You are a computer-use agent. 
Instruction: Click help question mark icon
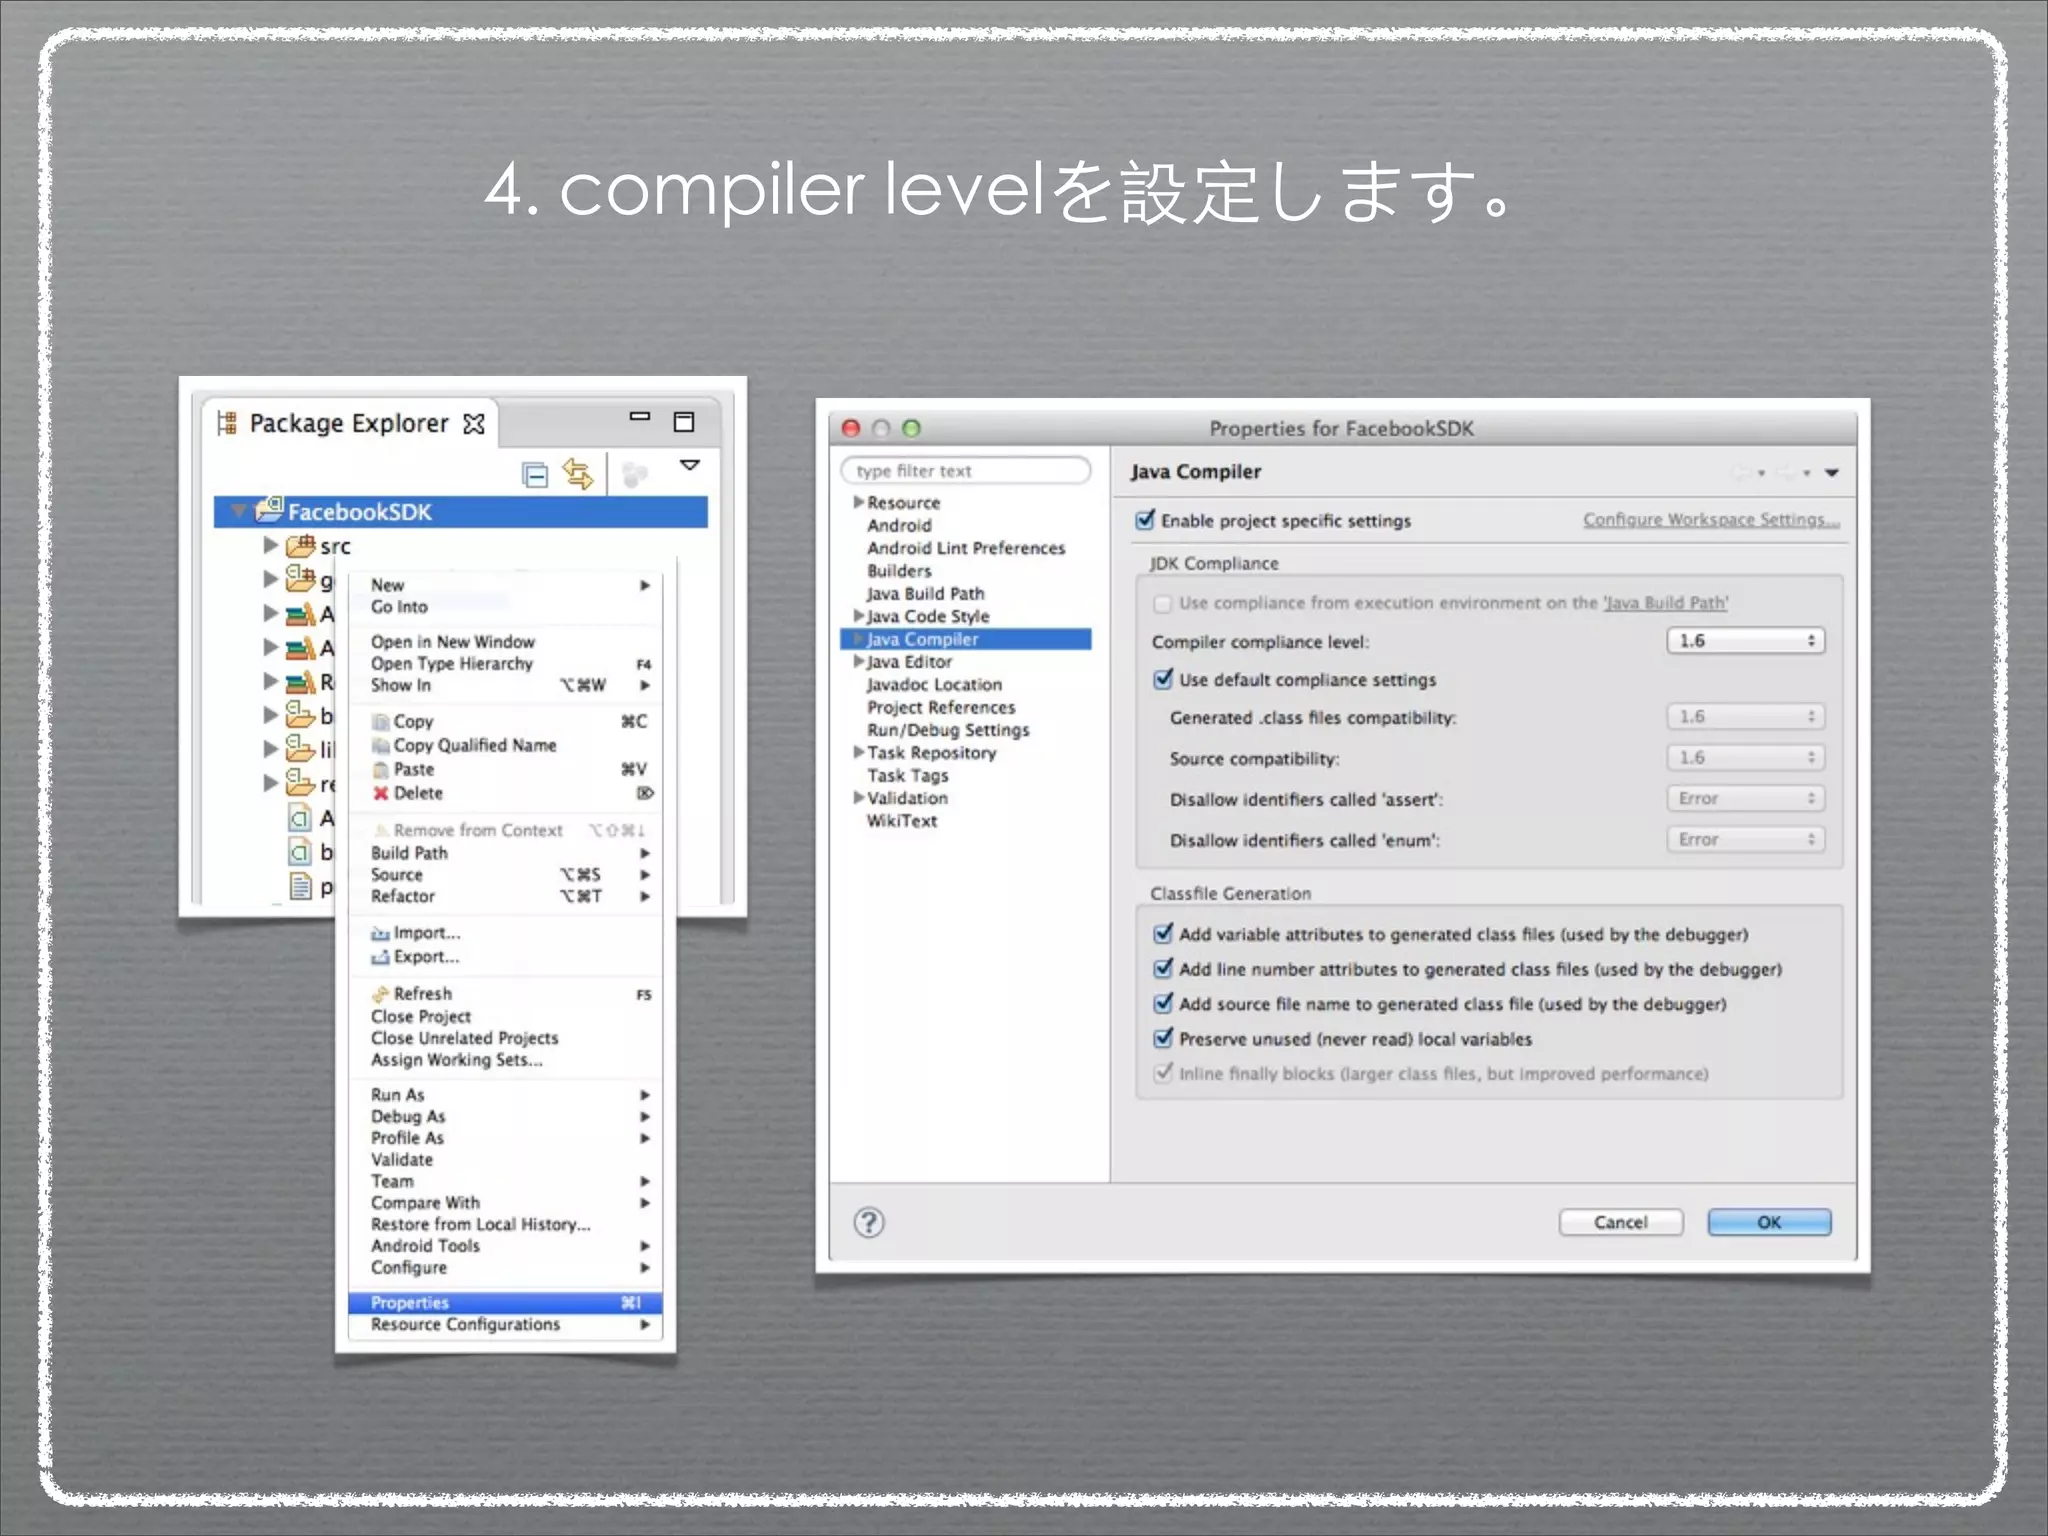(869, 1222)
